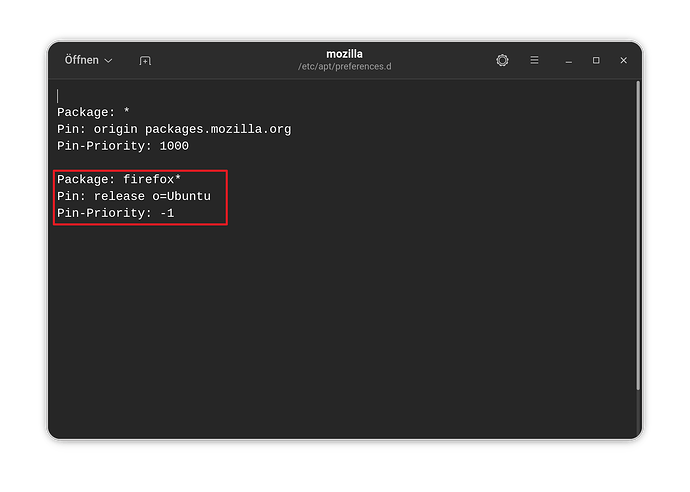The width and height of the screenshot is (690, 492).
Task: Click the chevron next to Öffnen
Action: tap(108, 61)
